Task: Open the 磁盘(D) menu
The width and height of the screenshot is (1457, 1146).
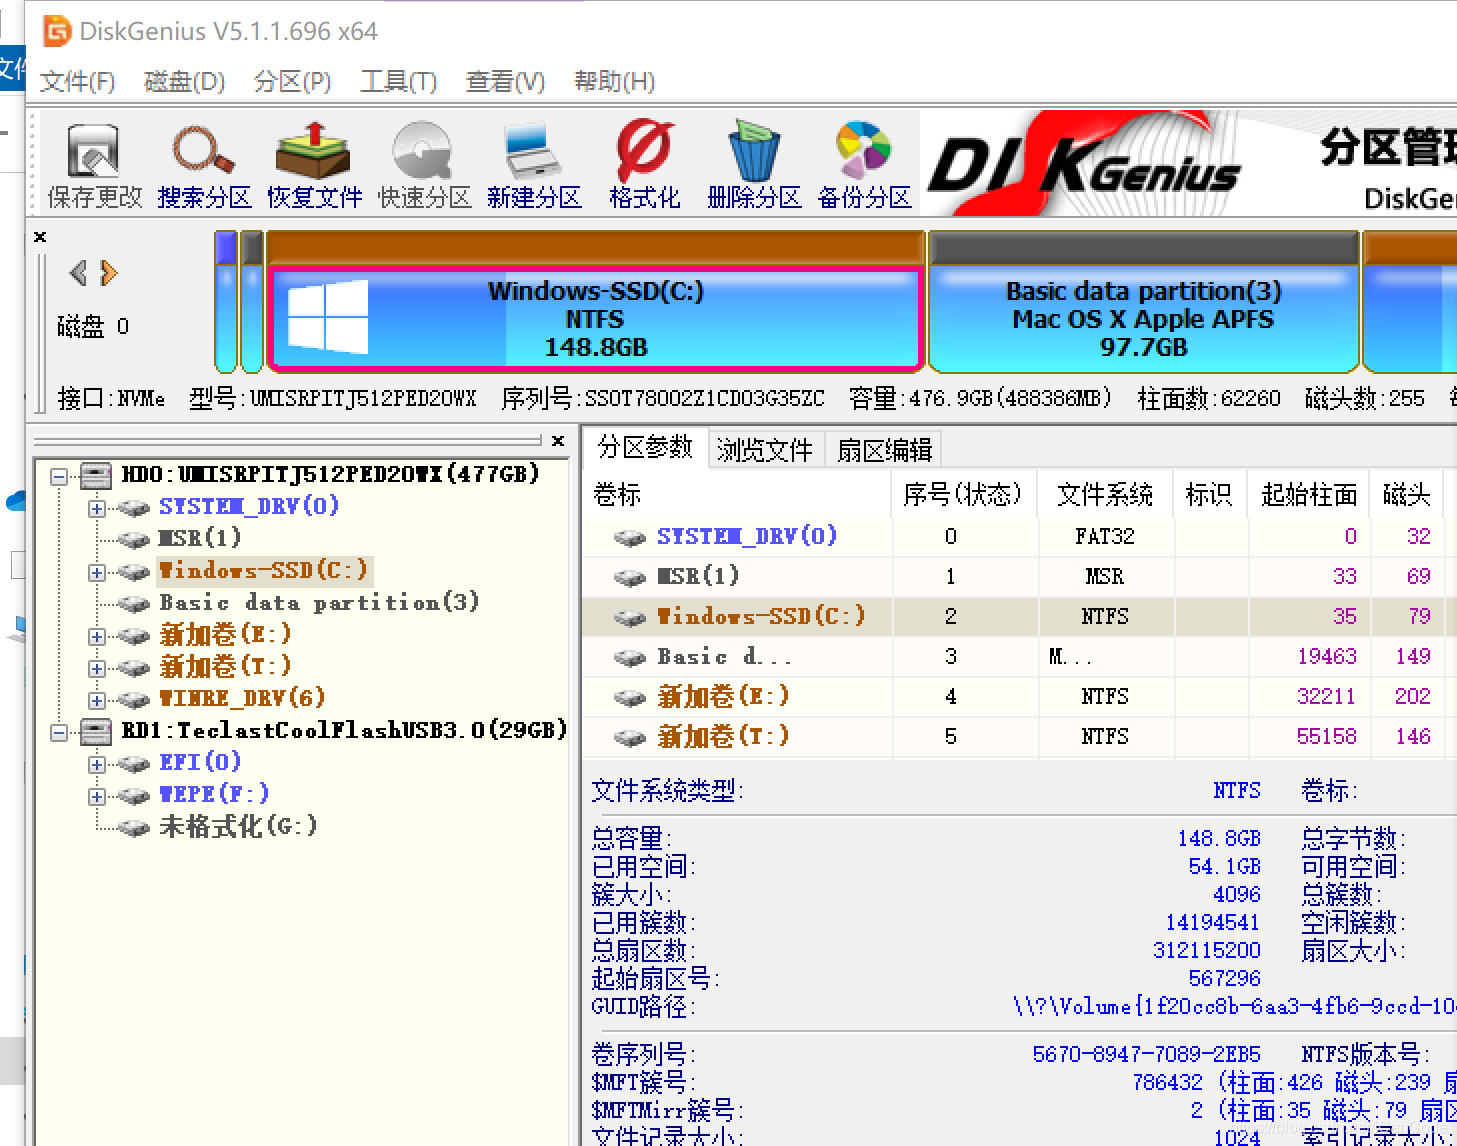Action: [184, 81]
